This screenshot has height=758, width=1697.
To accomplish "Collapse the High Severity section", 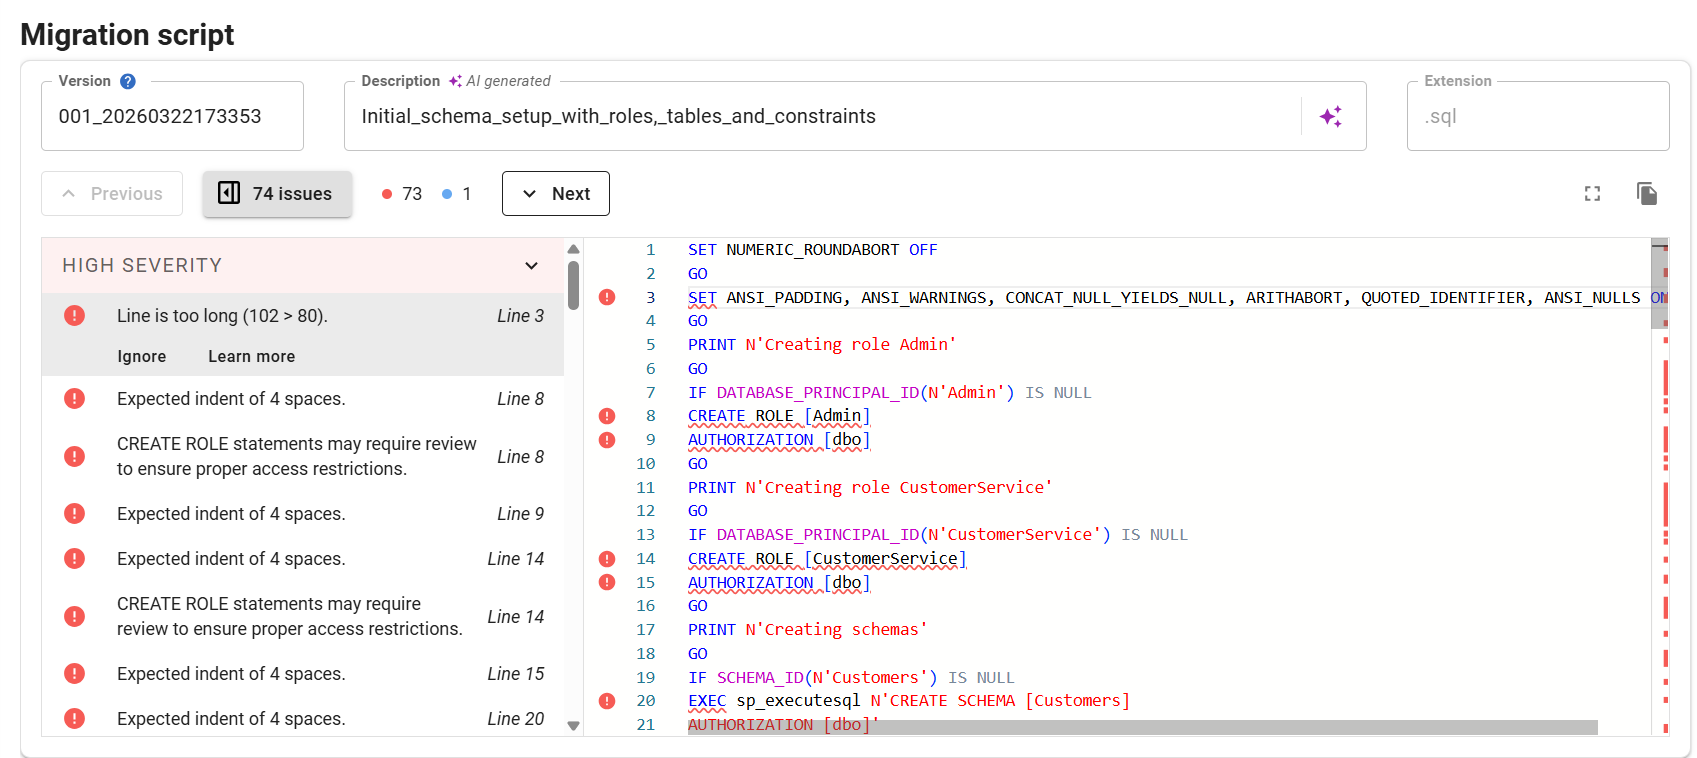I will coord(531,266).
